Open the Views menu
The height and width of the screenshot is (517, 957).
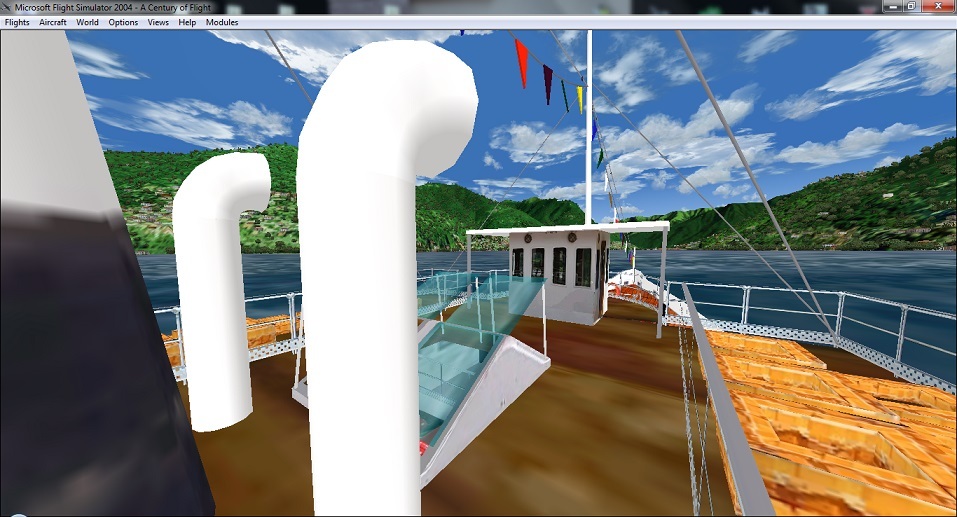click(x=158, y=22)
